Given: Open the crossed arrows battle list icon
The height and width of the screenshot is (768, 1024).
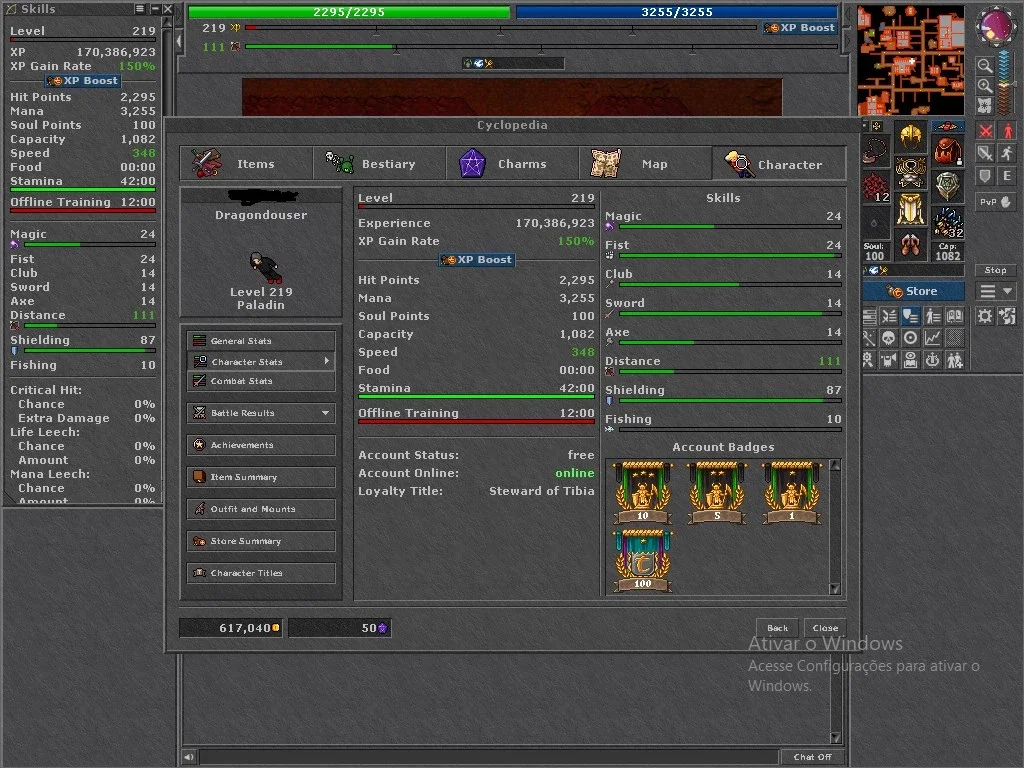Looking at the screenshot, I should click(x=889, y=316).
